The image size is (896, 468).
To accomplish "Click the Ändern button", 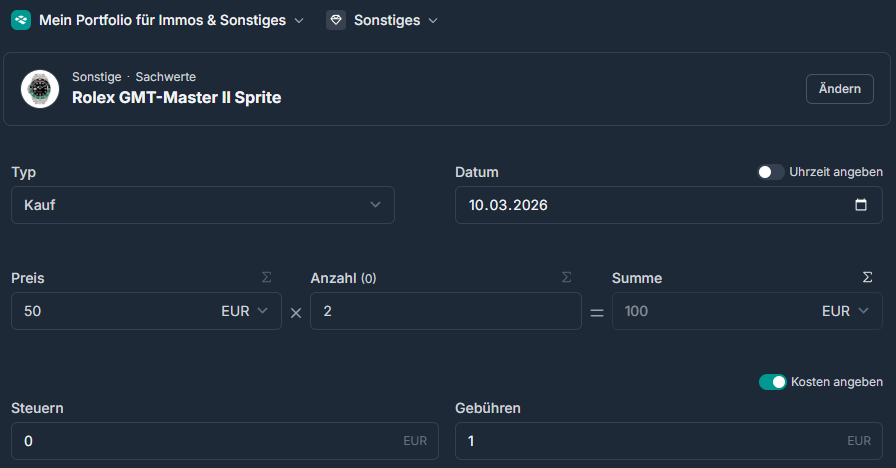I will [839, 89].
